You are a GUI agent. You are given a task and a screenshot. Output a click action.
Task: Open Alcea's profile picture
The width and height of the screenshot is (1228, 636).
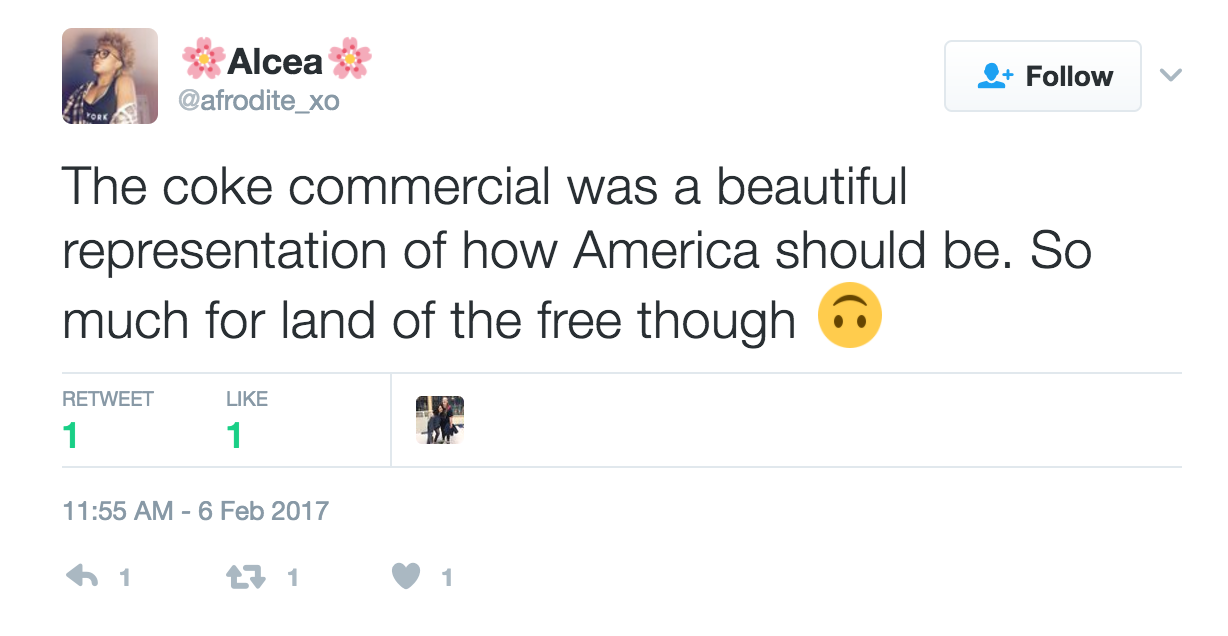(110, 76)
